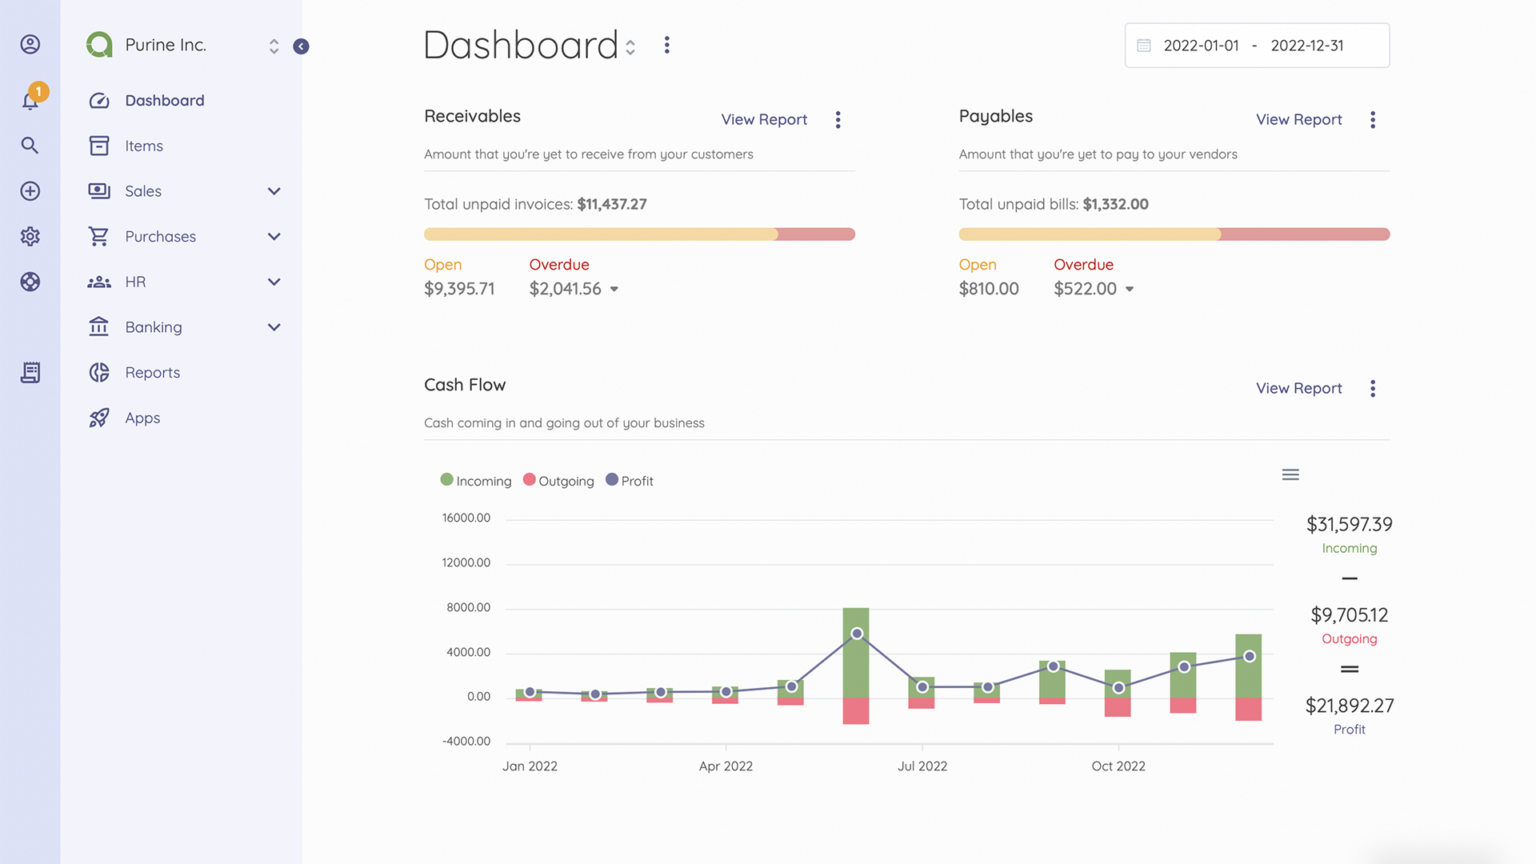Click the Apps rocket icon
Image resolution: width=1536 pixels, height=864 pixels.
(x=99, y=418)
